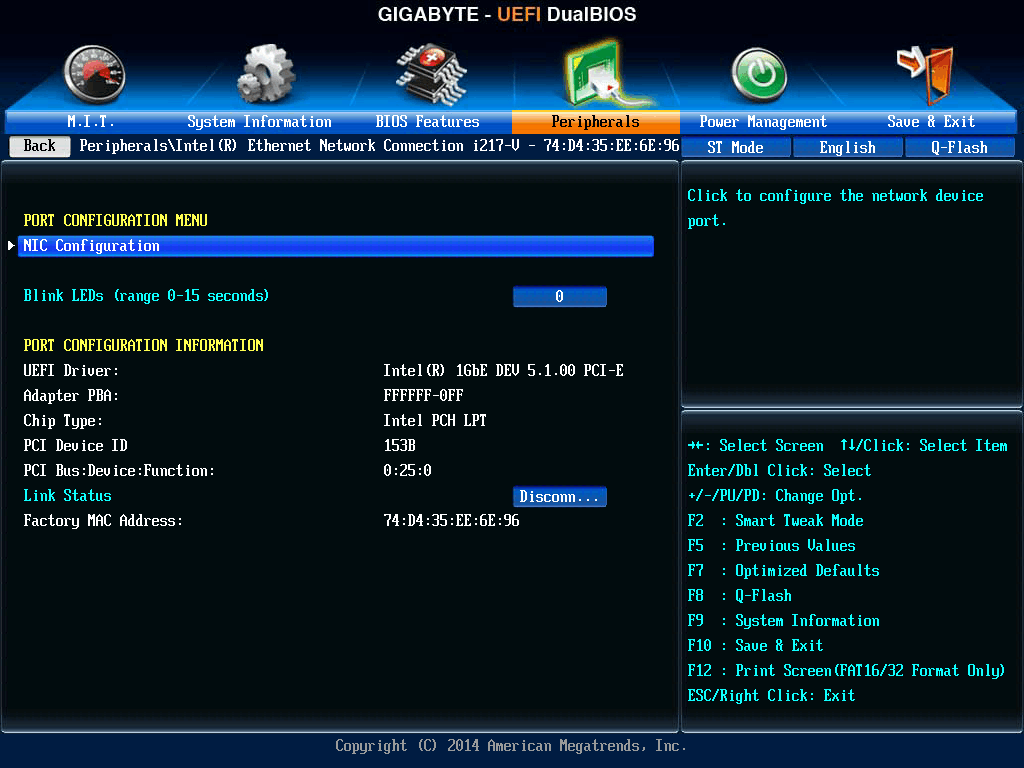This screenshot has width=1024, height=768.
Task: Click the Factory MAC Address: label
Action: point(103,521)
